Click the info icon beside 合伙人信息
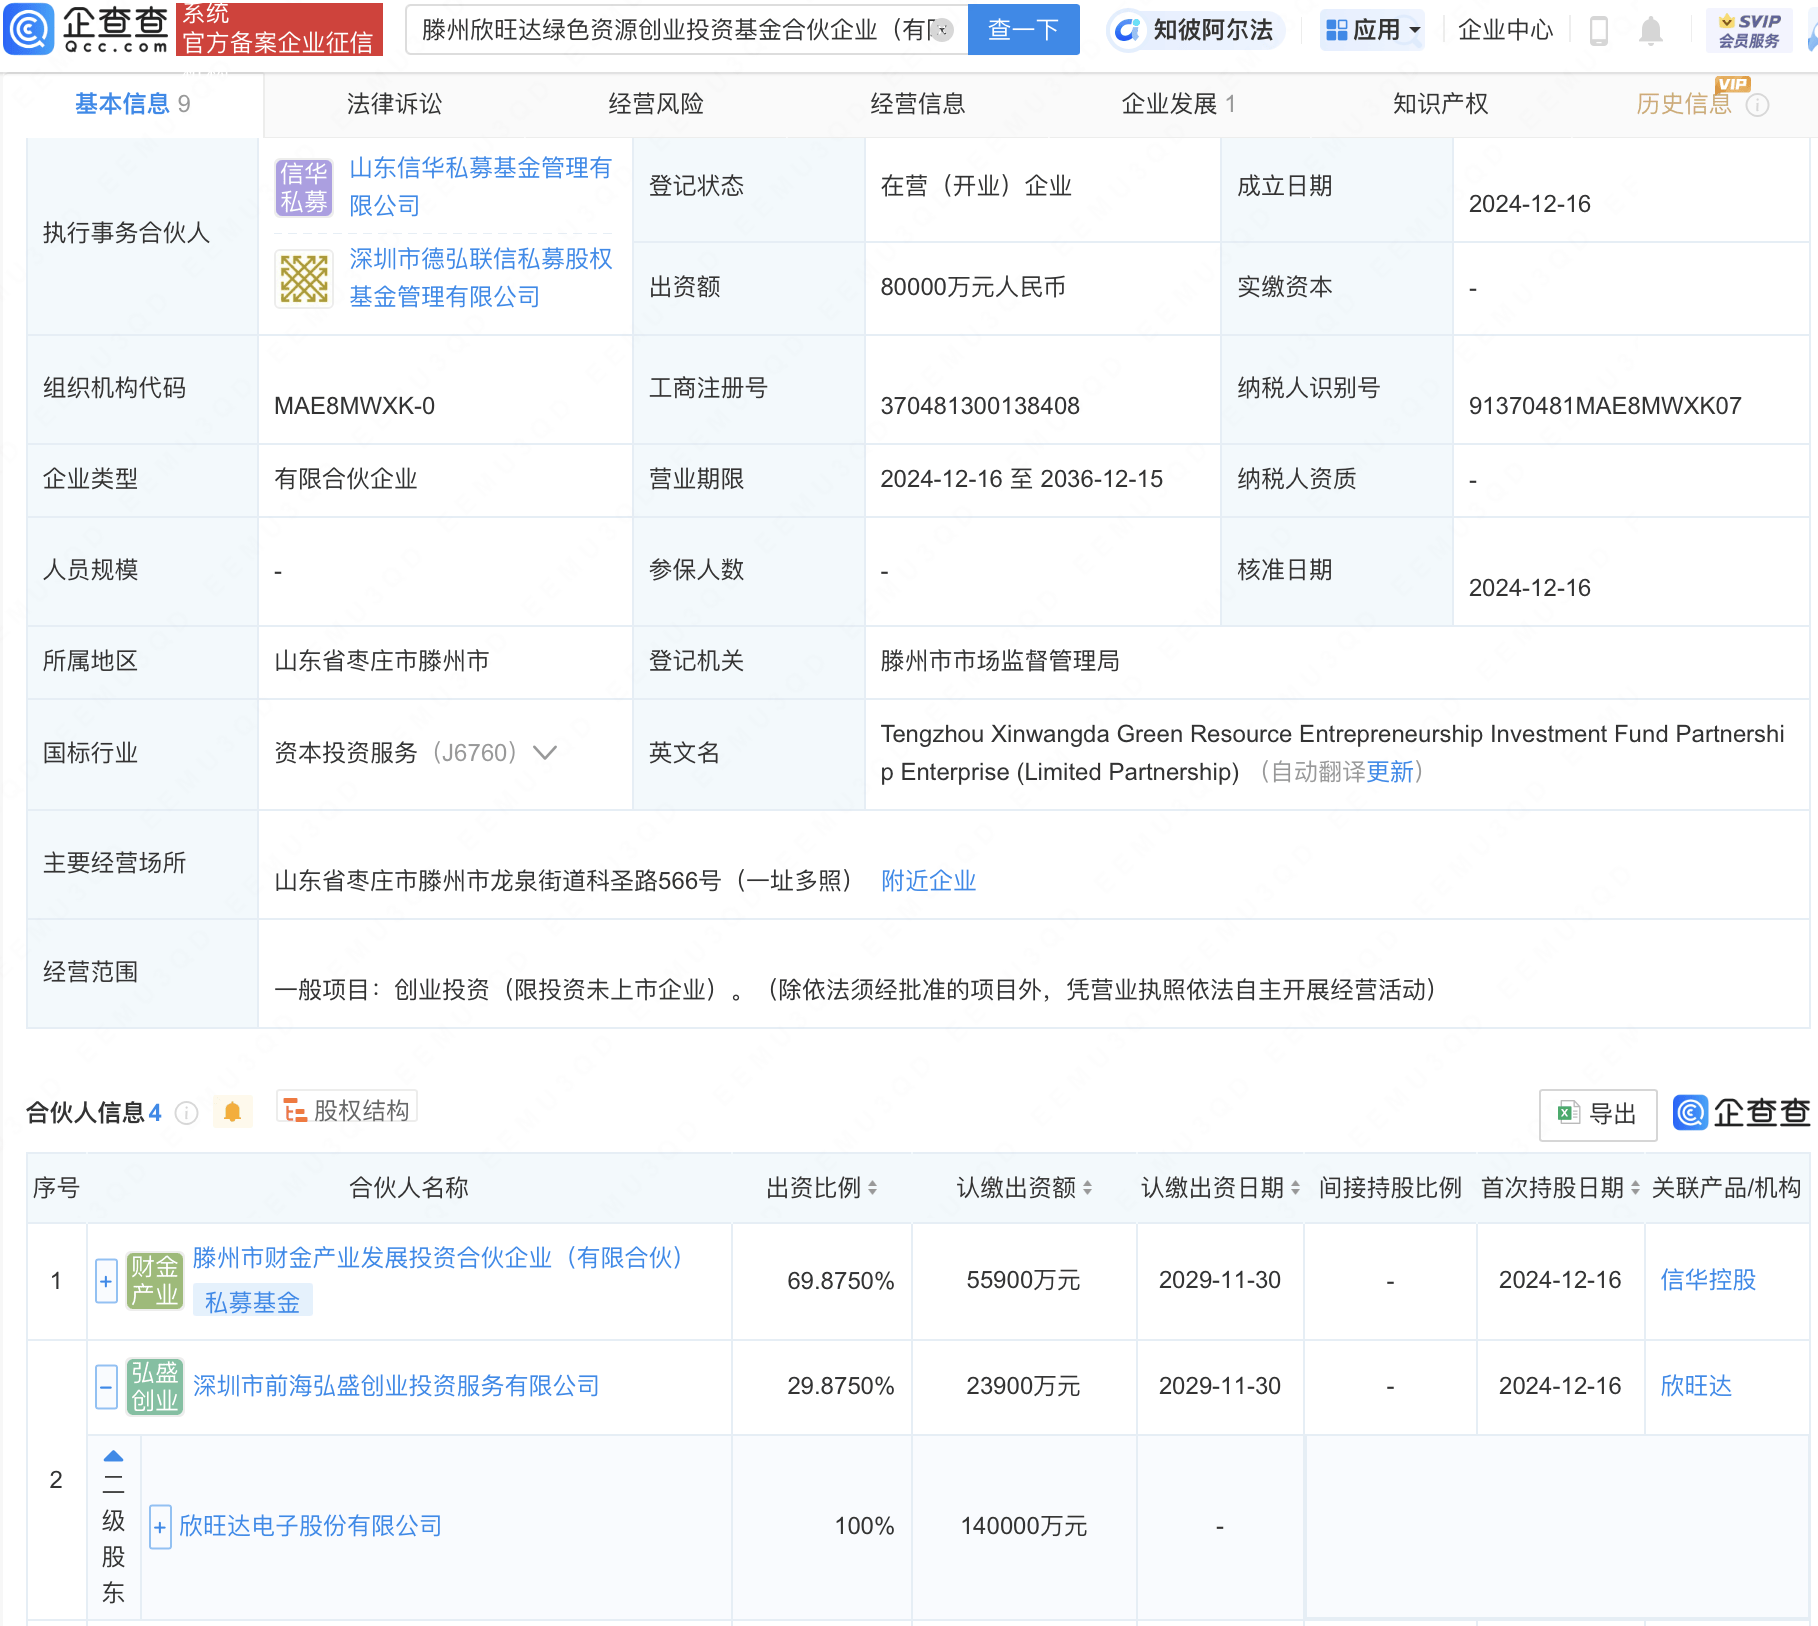The image size is (1818, 1626). 187,1113
